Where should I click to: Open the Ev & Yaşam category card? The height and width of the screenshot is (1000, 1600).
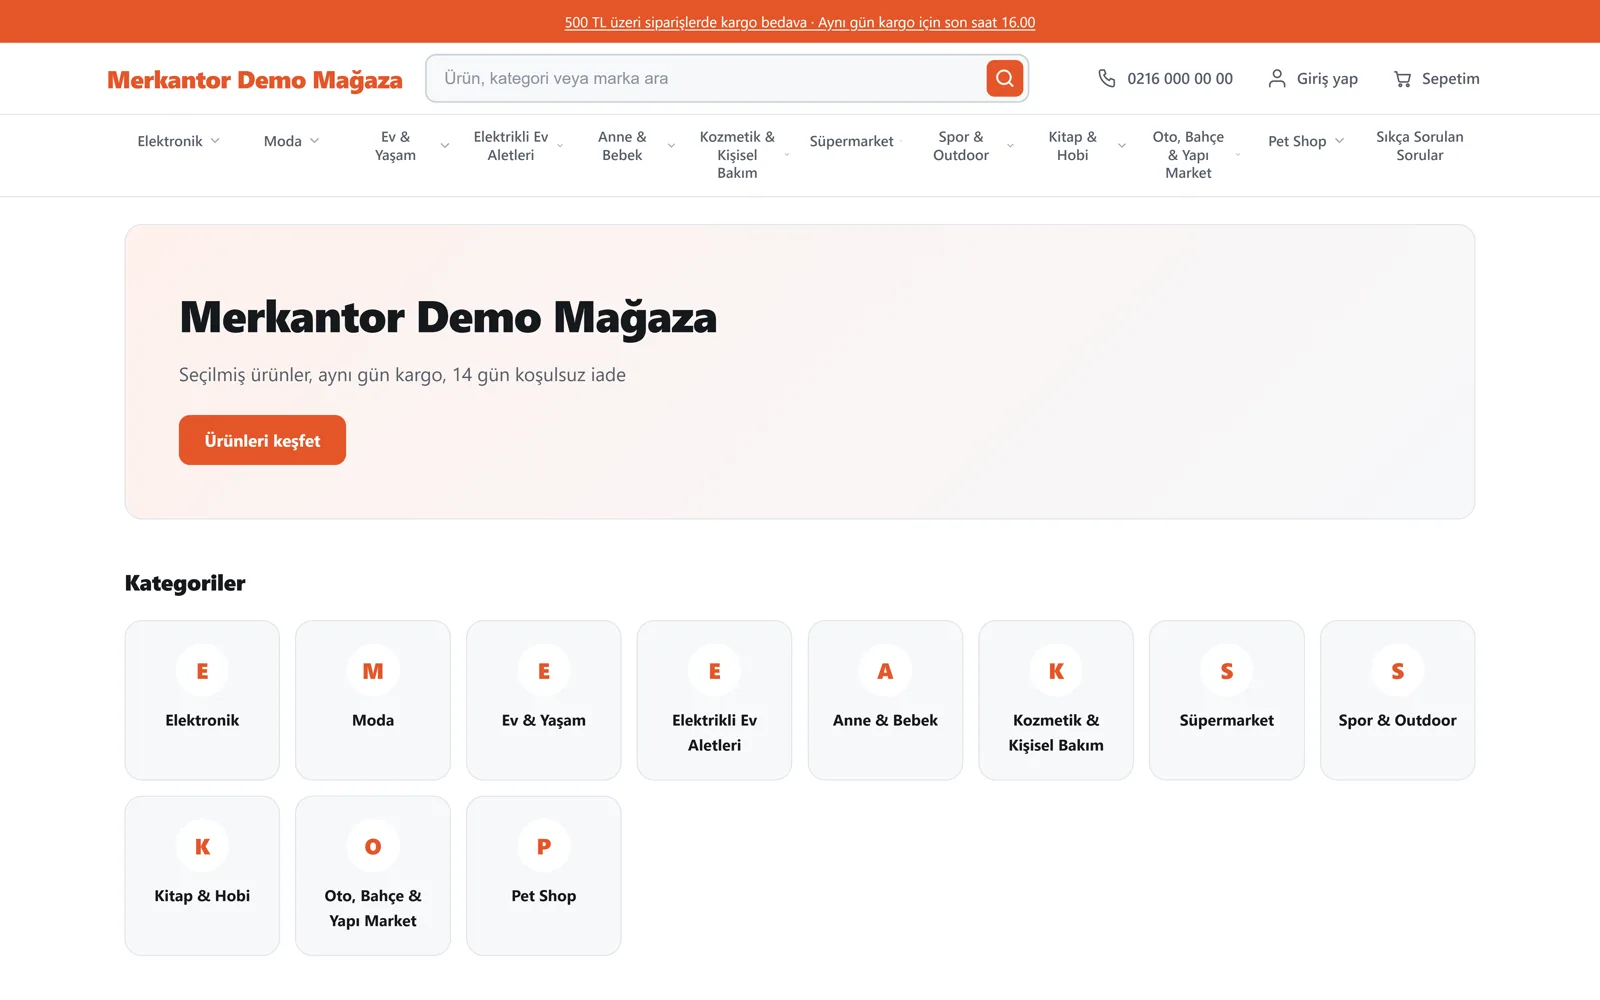pyautogui.click(x=544, y=700)
